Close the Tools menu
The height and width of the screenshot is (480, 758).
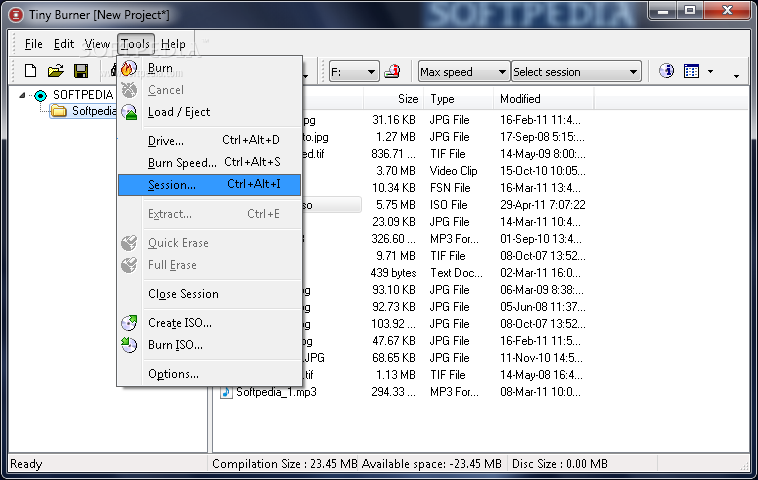(135, 44)
